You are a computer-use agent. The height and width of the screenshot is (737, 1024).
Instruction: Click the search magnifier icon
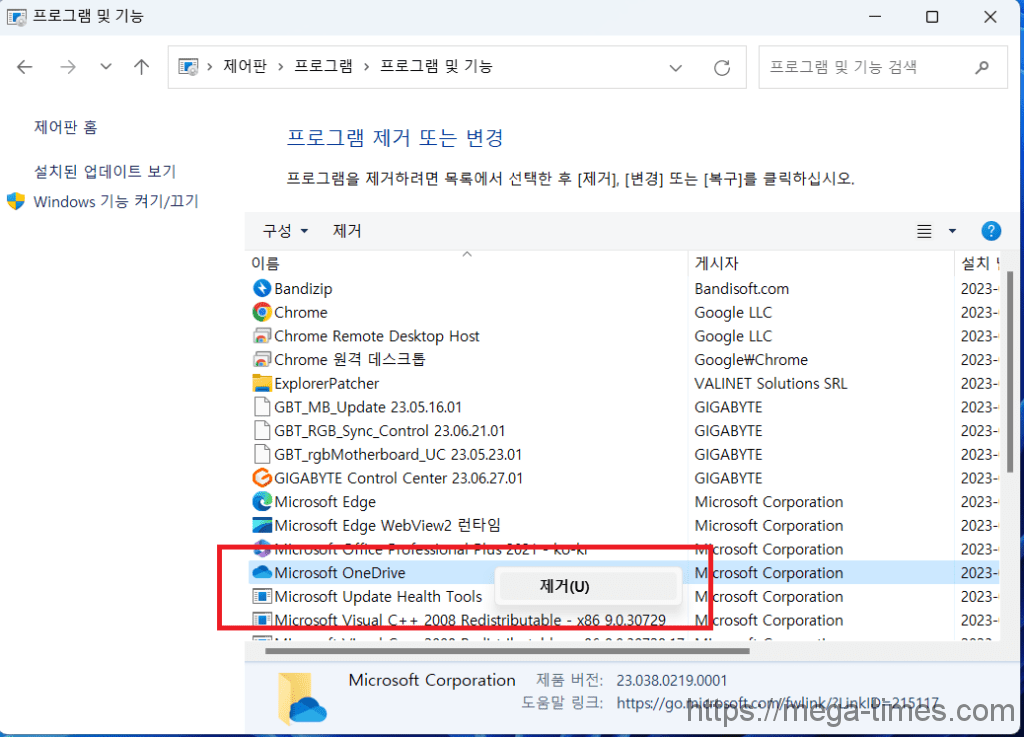(x=982, y=67)
